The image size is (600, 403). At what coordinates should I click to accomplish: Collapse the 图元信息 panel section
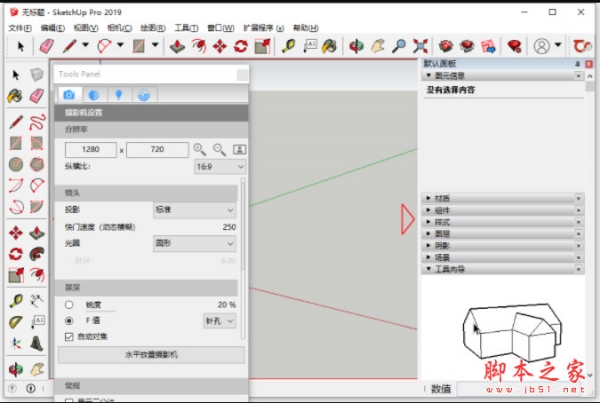(503, 76)
